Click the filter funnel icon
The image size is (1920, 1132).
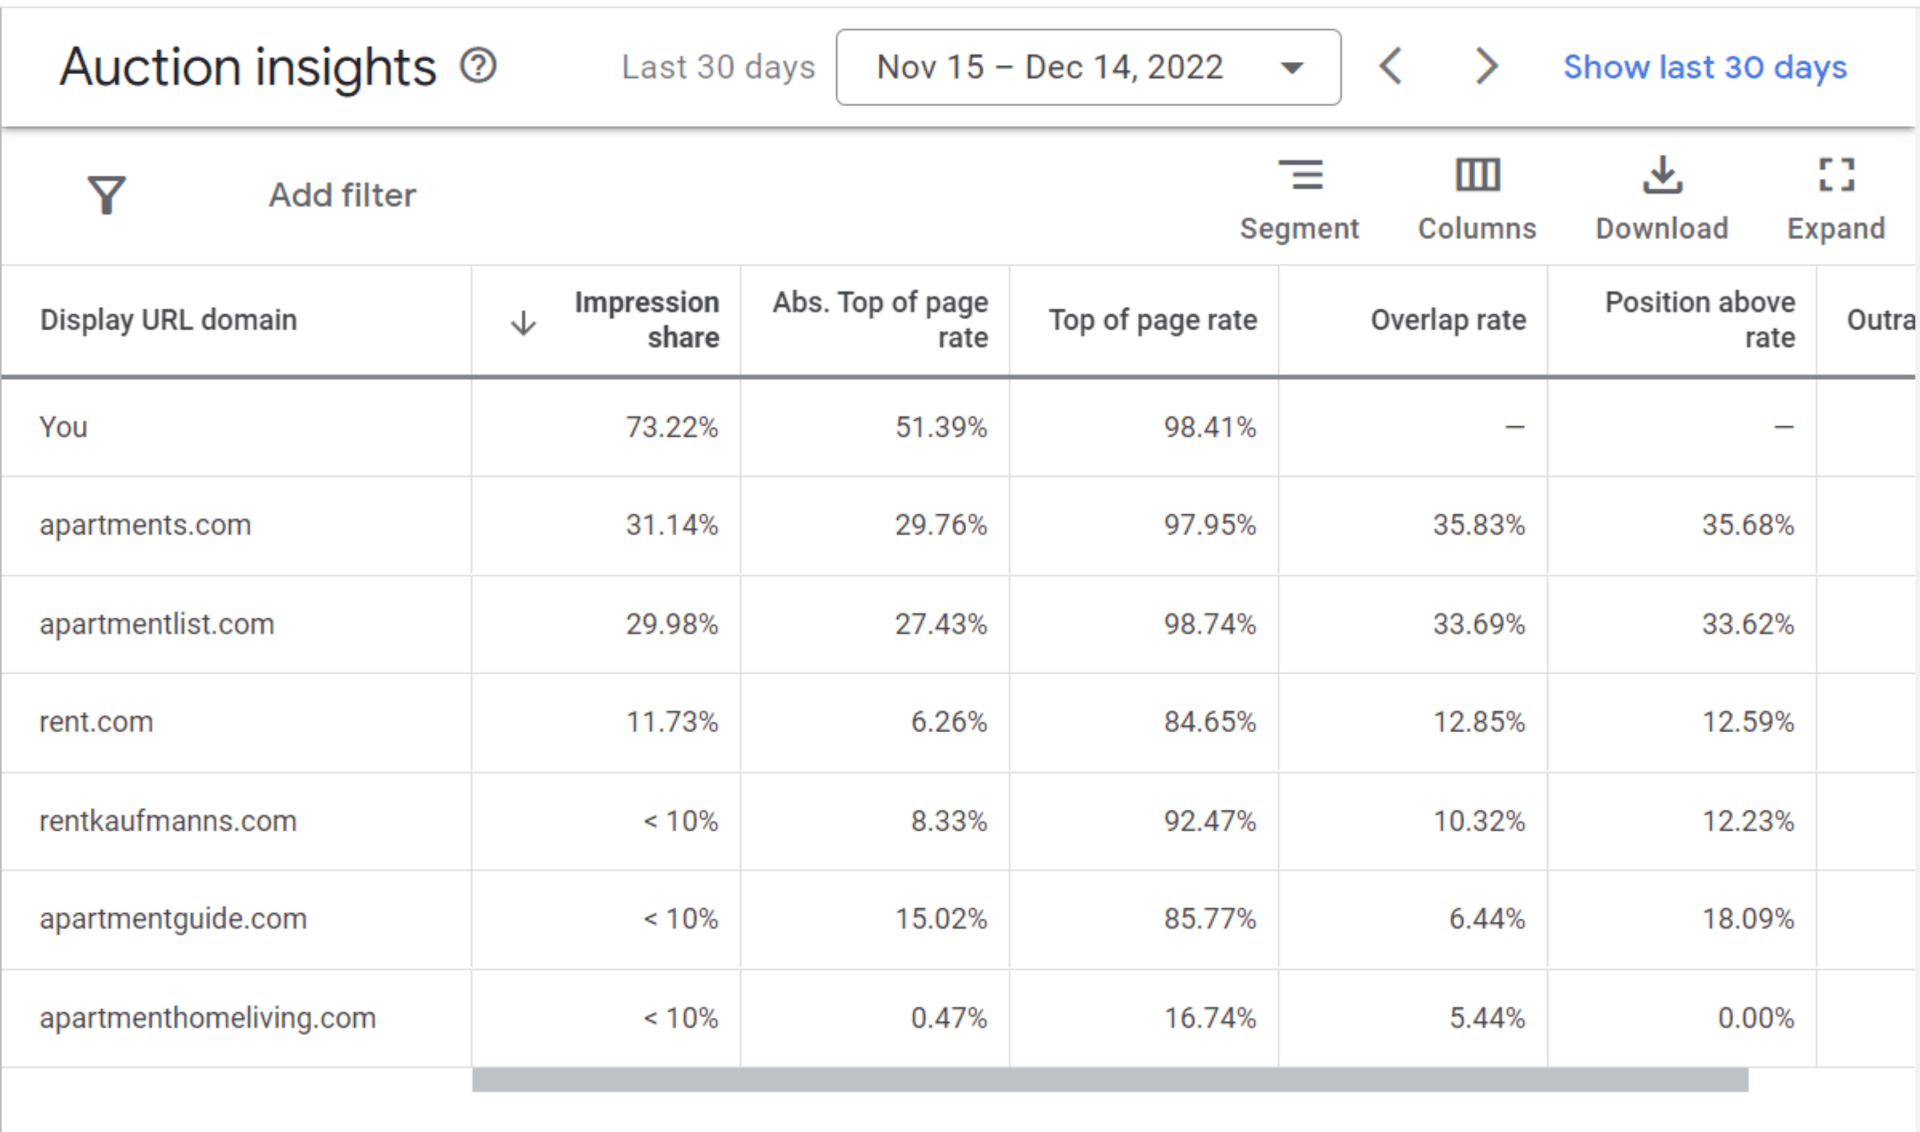click(106, 195)
